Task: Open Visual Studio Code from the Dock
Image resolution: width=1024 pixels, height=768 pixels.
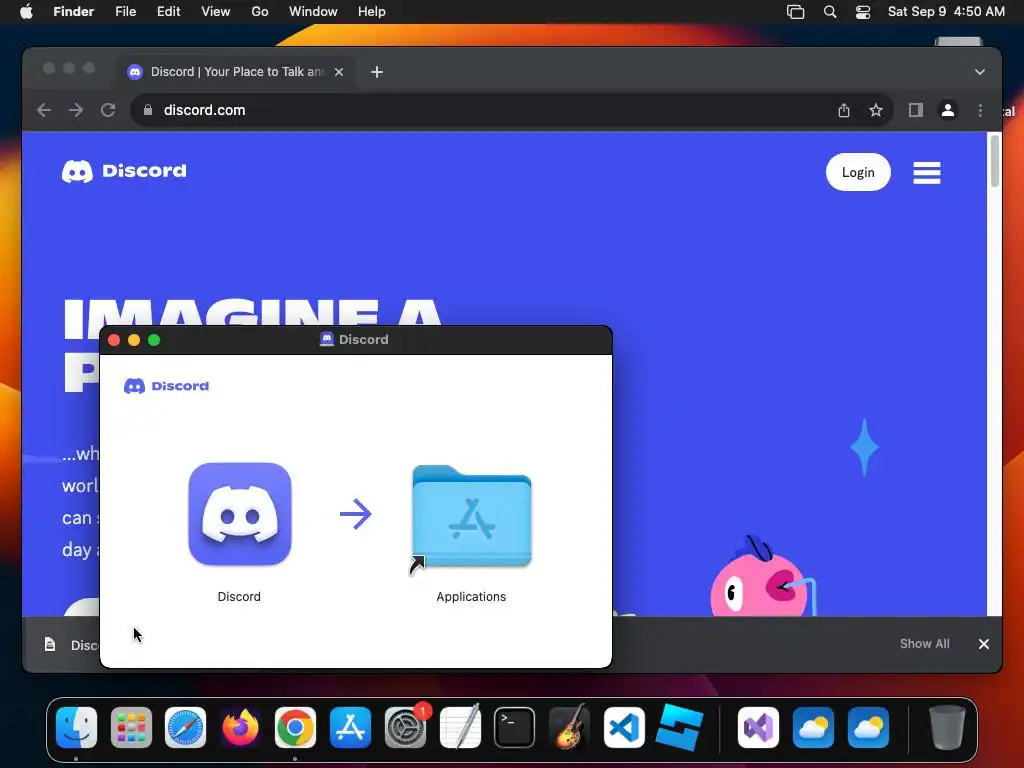Action: click(624, 727)
